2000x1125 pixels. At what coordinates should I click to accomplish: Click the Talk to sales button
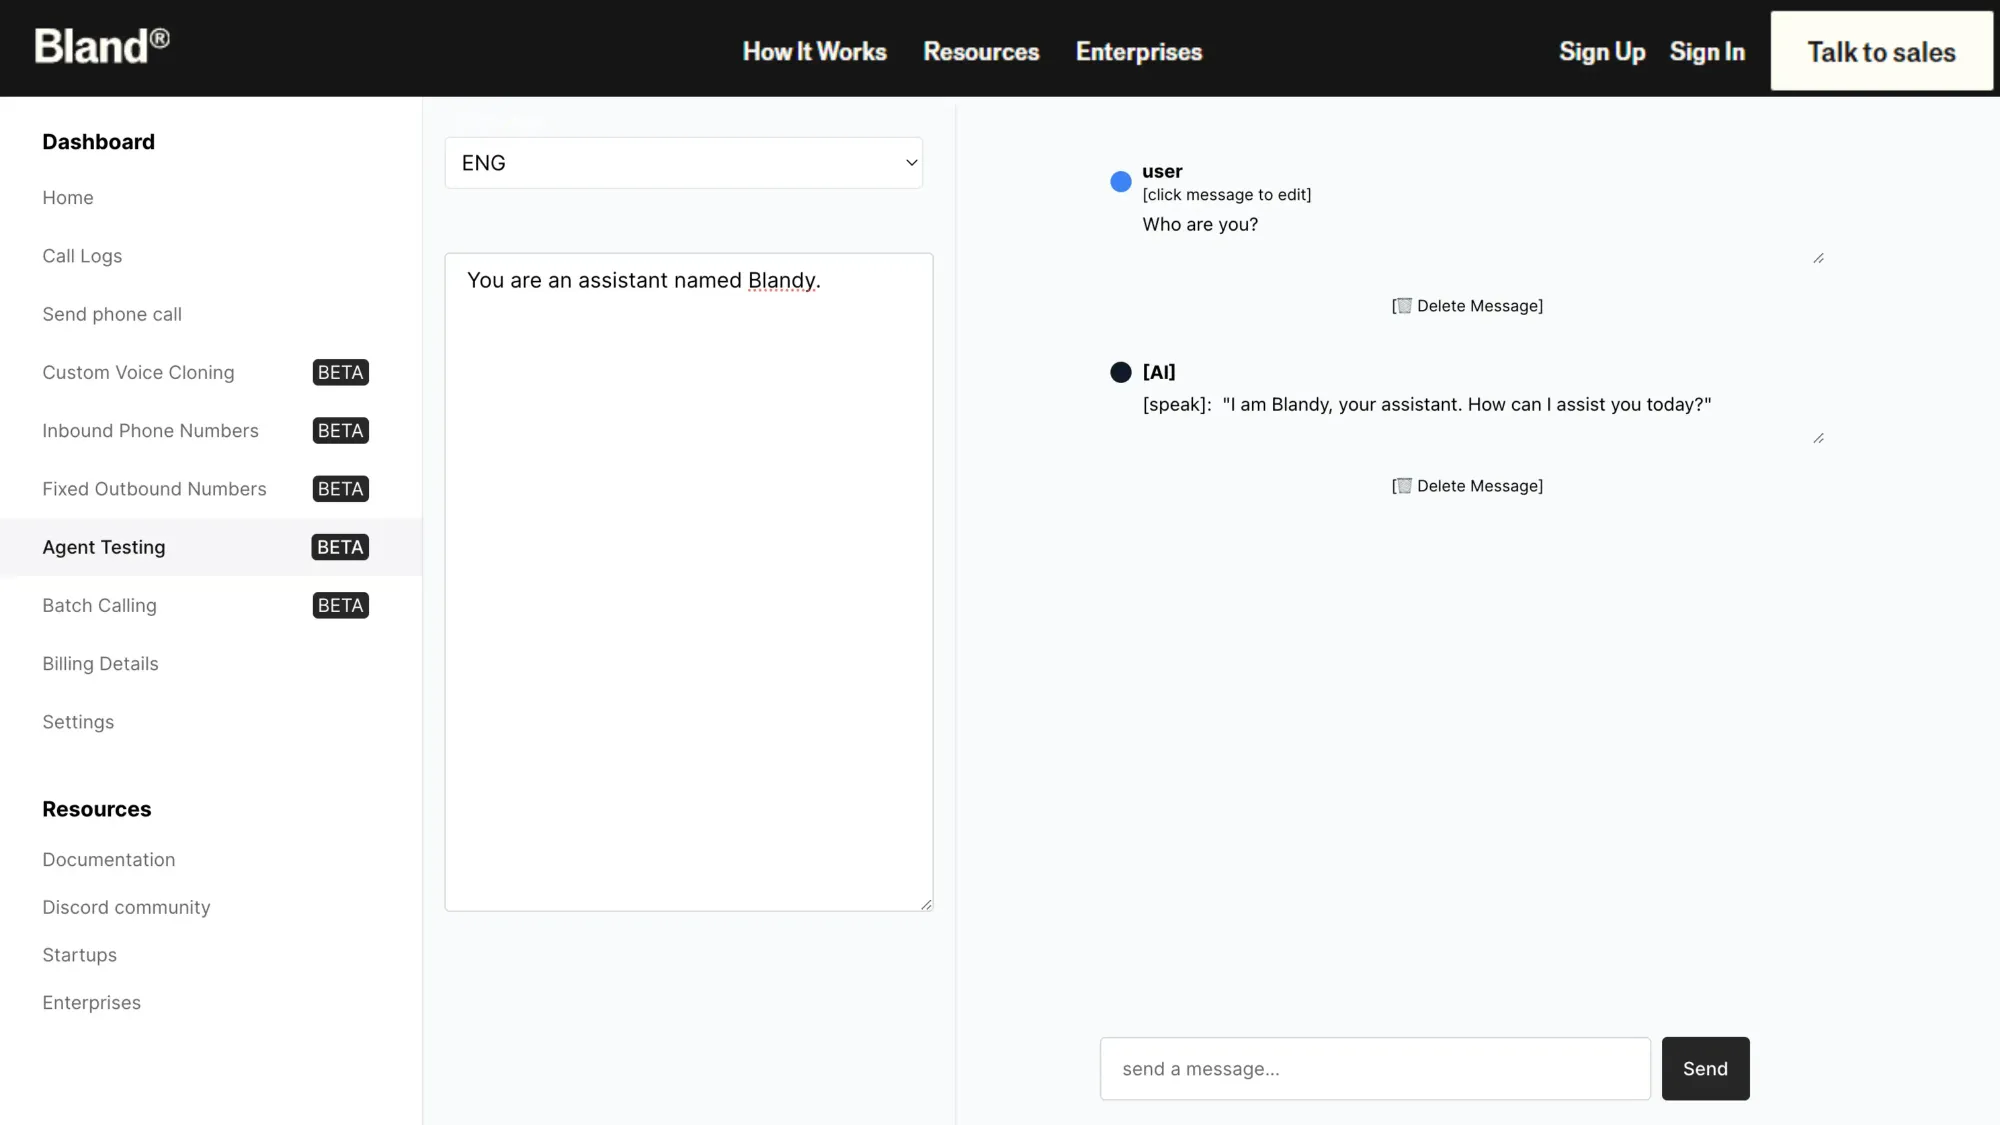point(1880,51)
